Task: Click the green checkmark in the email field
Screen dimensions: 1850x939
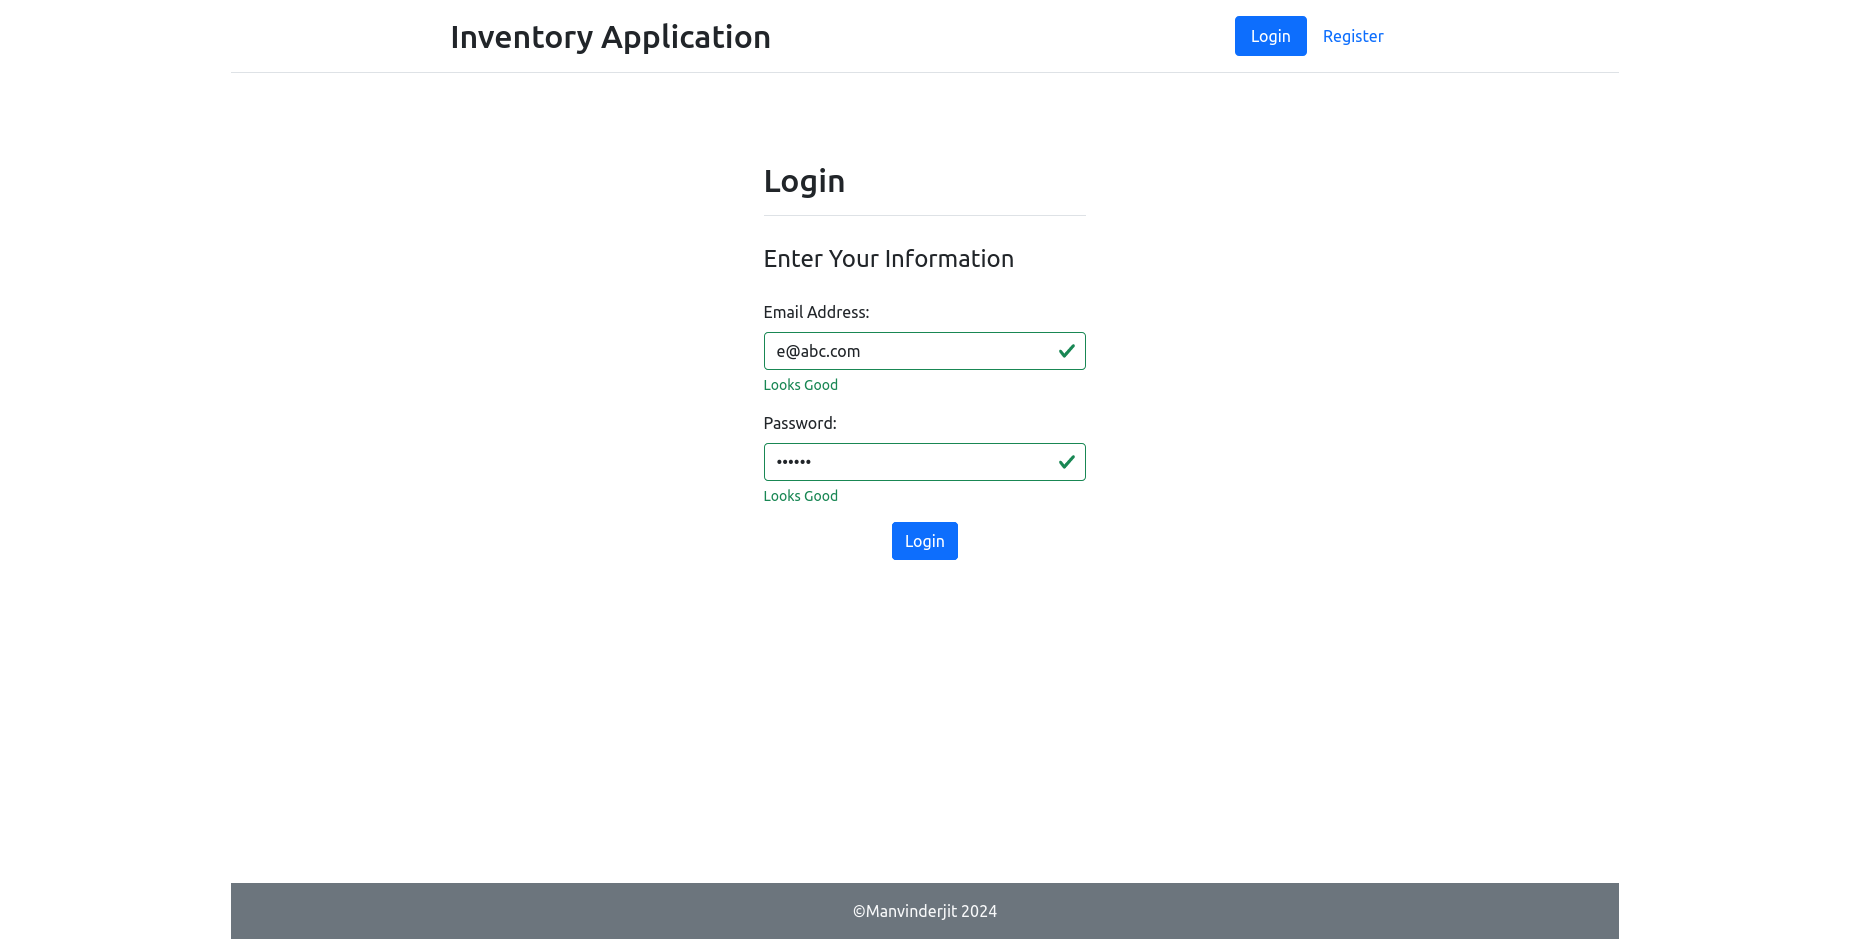Action: pyautogui.click(x=1066, y=351)
